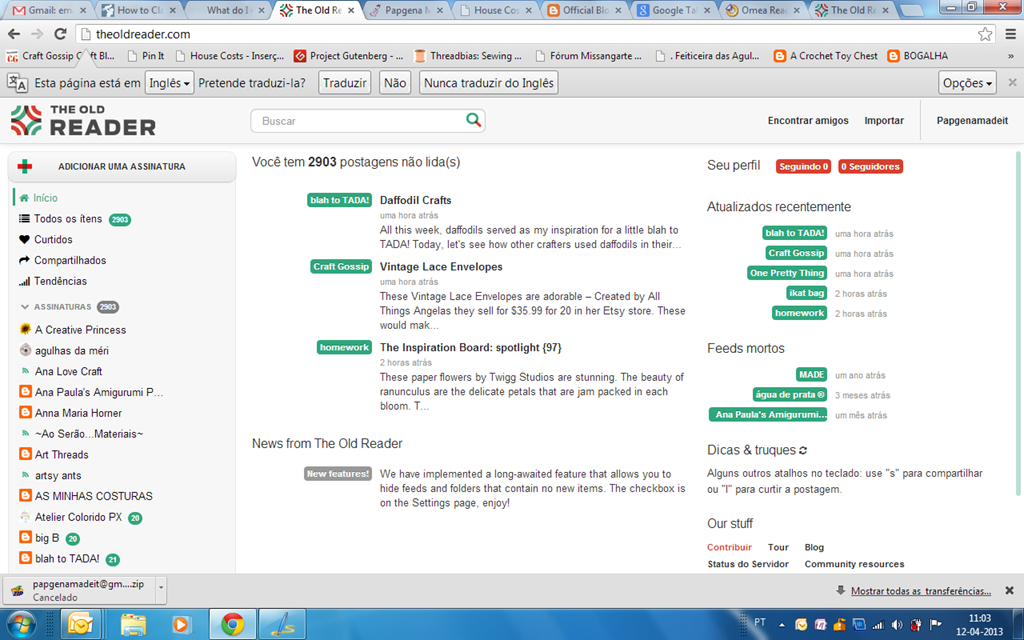Click the MADE dead feed tag
1024x640 pixels.
pyautogui.click(x=811, y=374)
